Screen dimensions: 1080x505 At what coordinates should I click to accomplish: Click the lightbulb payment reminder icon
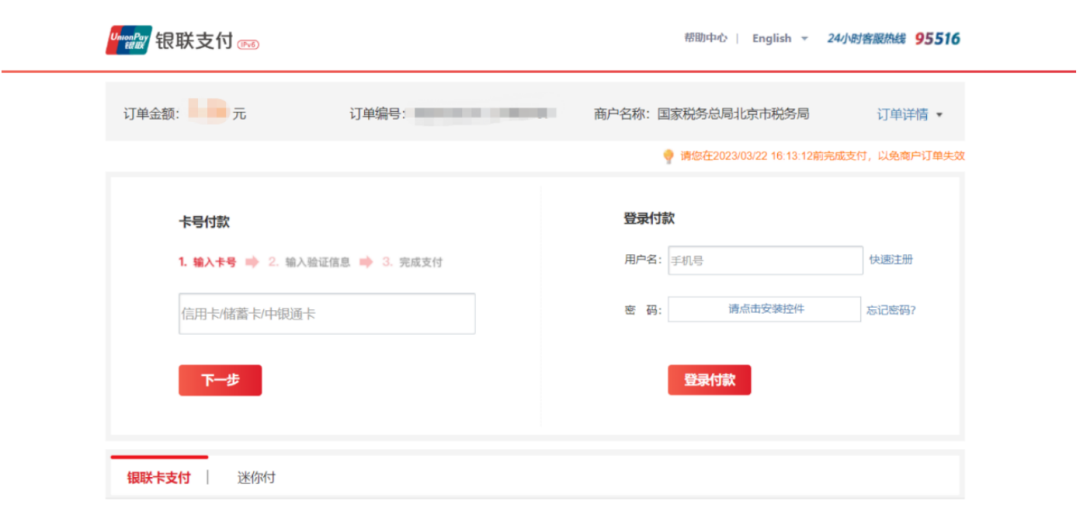pos(668,156)
